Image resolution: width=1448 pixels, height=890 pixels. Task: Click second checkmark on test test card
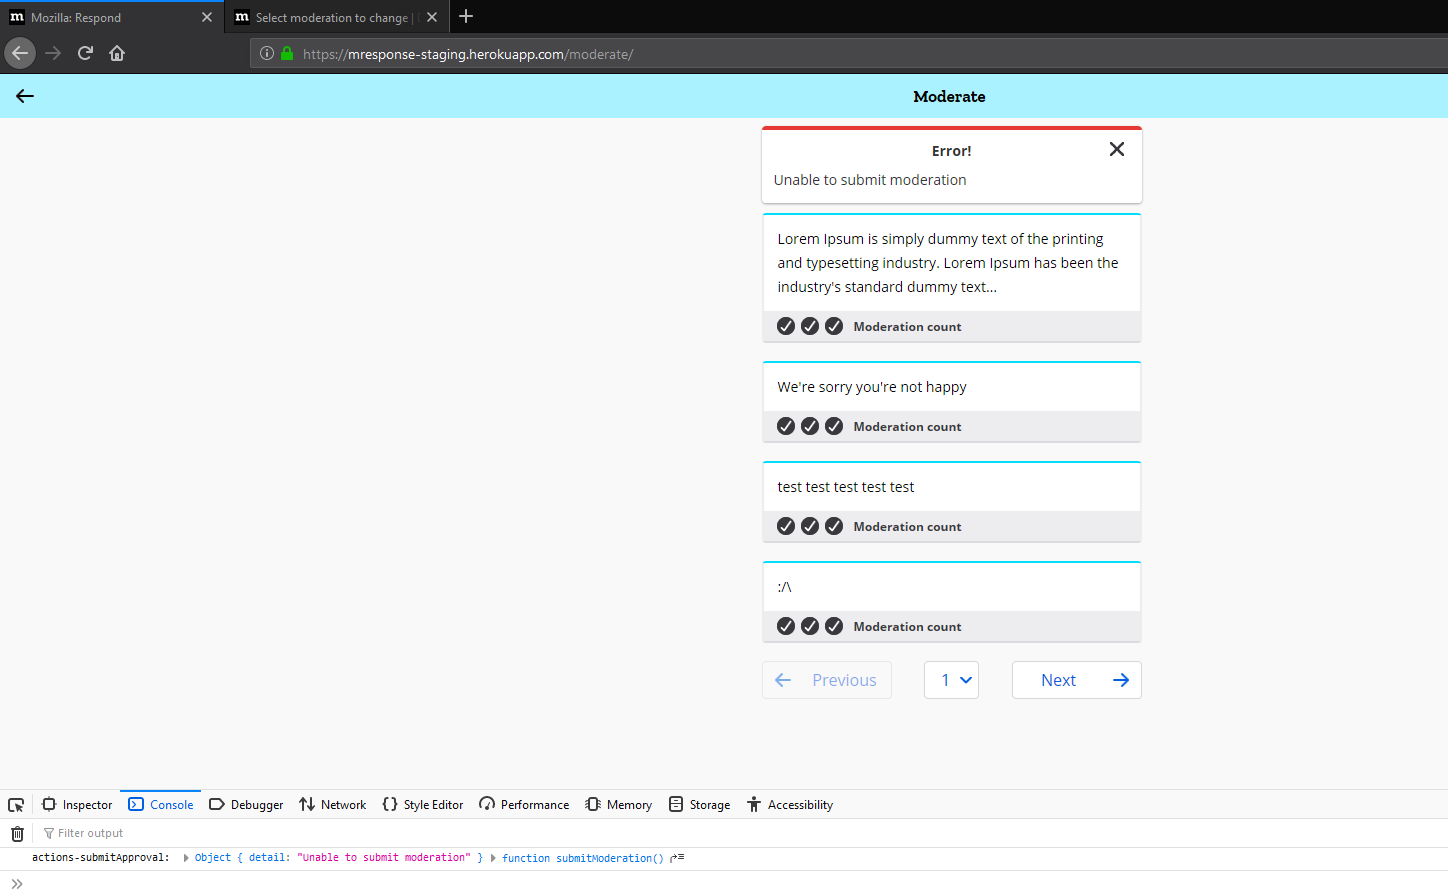pyautogui.click(x=810, y=526)
